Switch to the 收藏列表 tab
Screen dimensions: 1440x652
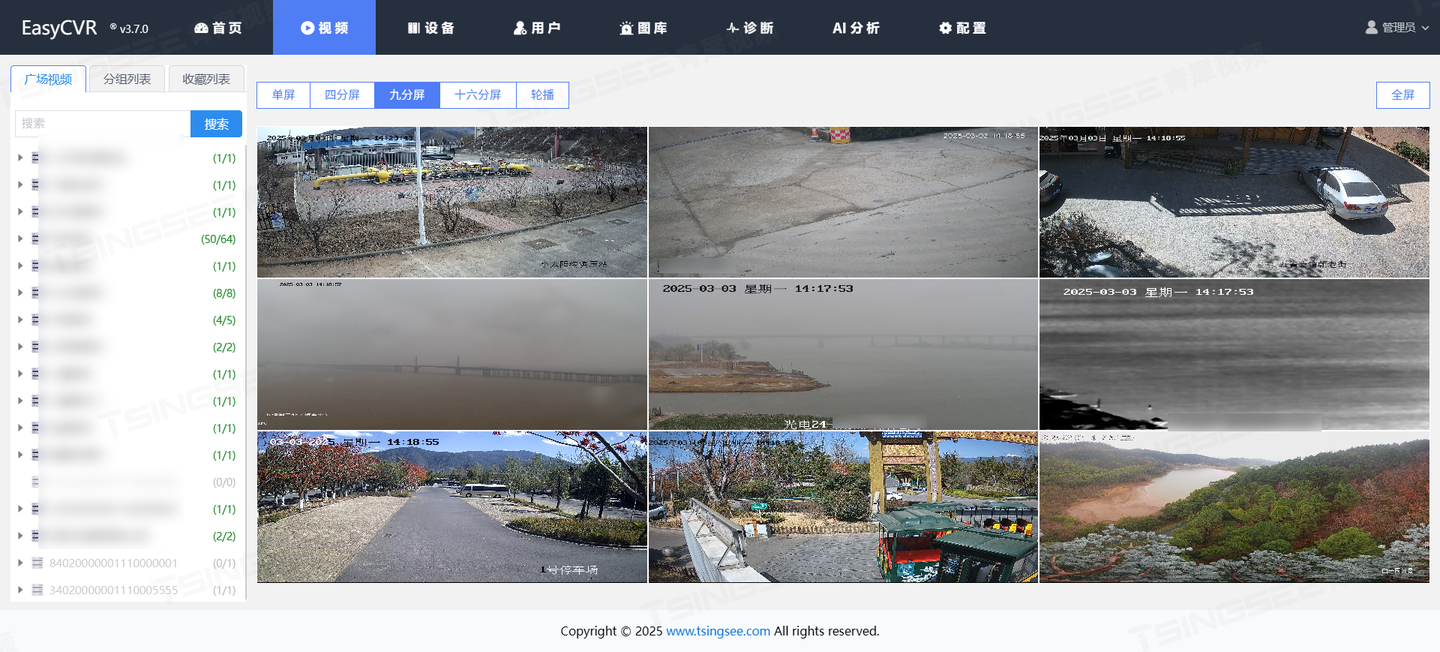206,77
